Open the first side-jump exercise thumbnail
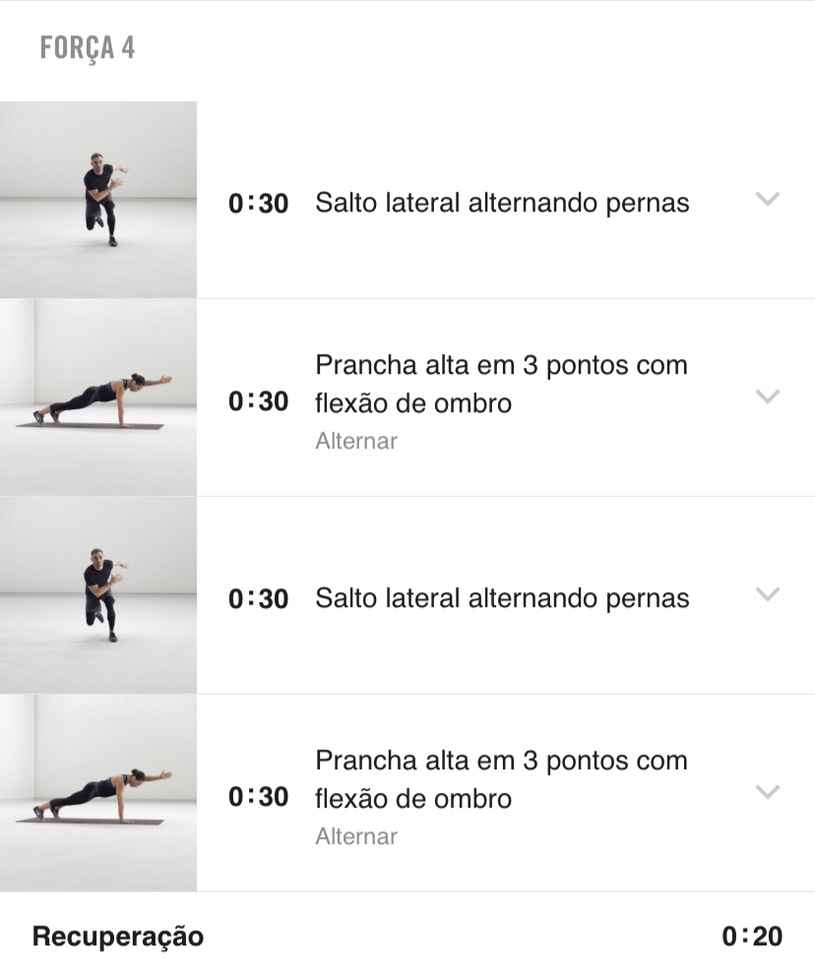815x966 pixels. coord(98,199)
